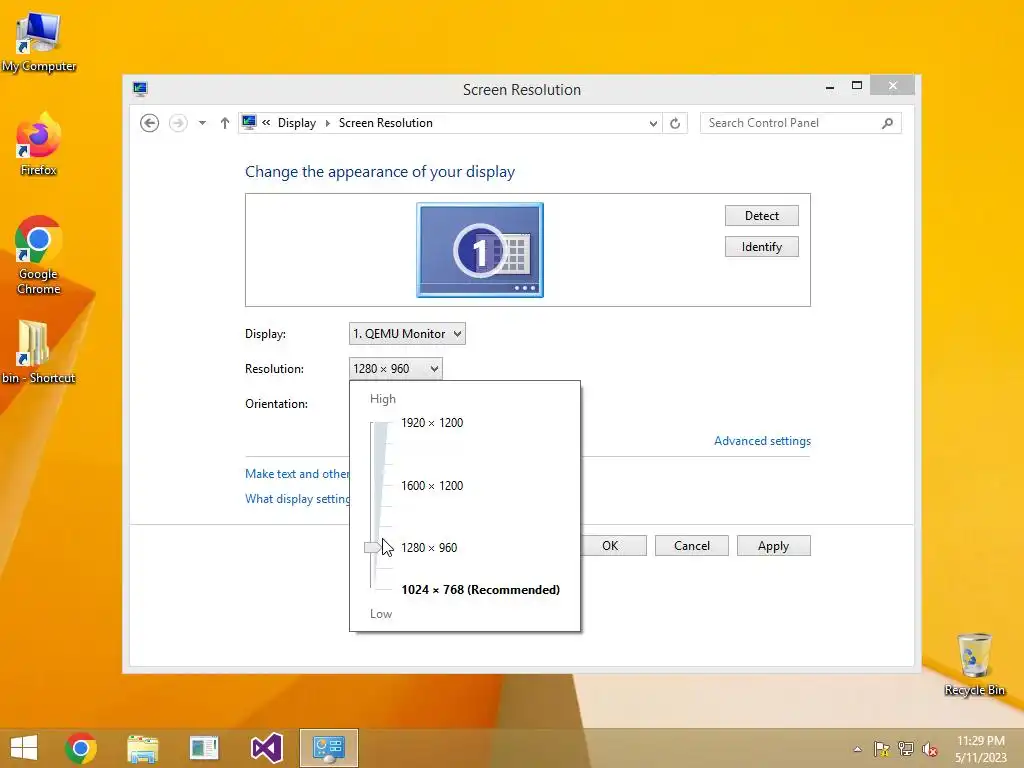Open Google Chrome desktop shortcut
This screenshot has height=768, width=1024.
pos(39,255)
